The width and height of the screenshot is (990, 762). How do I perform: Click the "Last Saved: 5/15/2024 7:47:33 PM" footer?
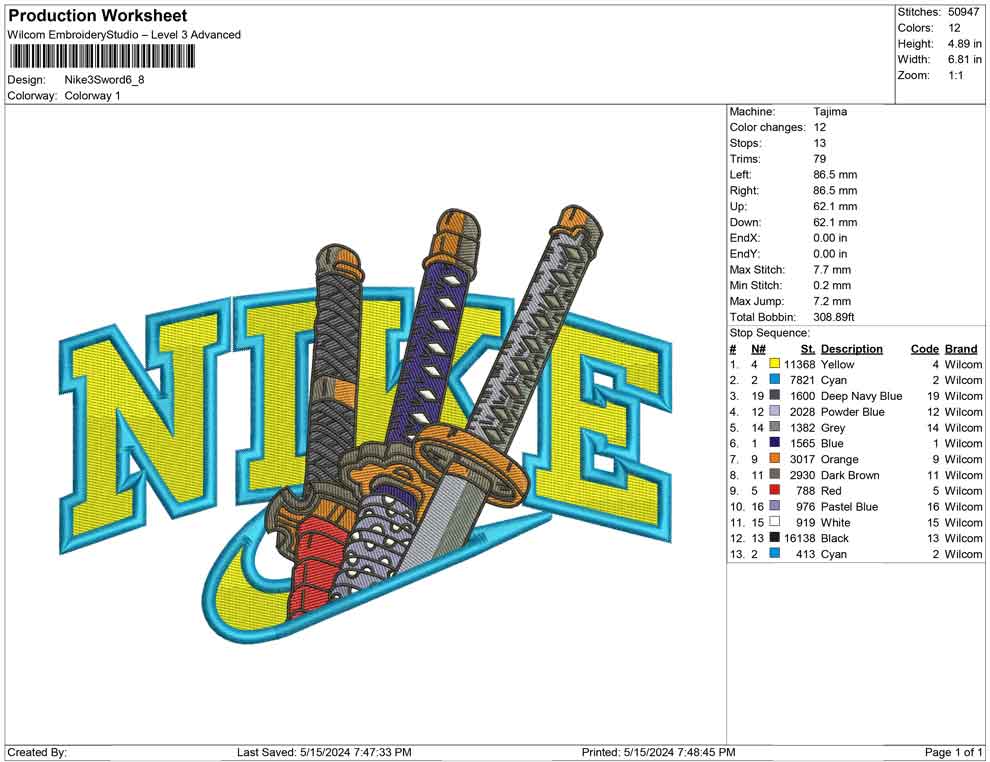(x=325, y=752)
